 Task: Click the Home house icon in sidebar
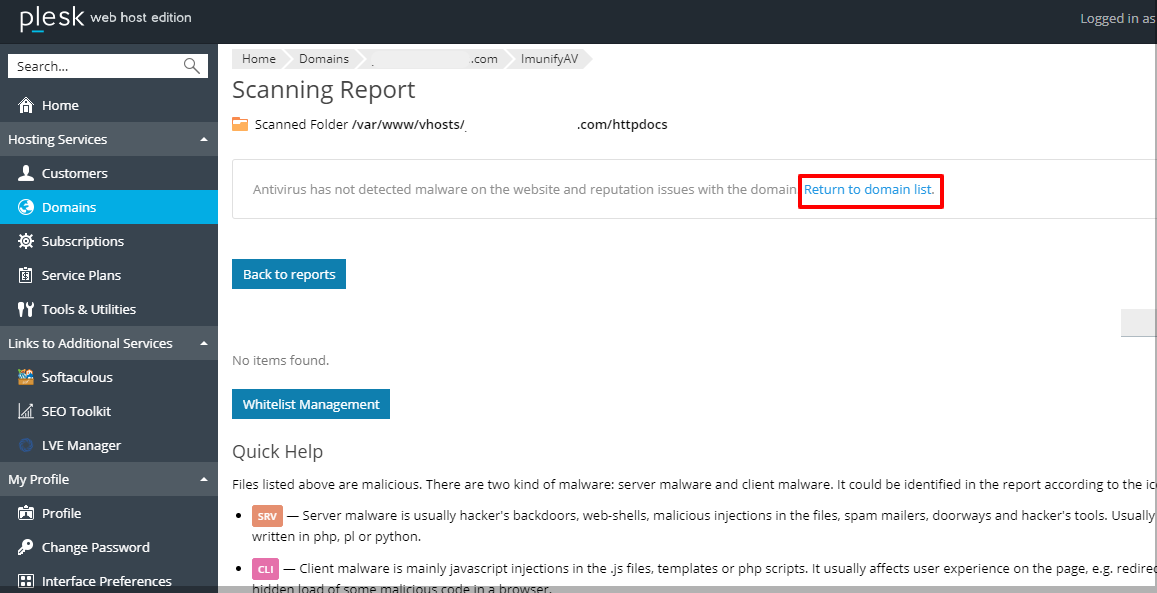click(26, 105)
